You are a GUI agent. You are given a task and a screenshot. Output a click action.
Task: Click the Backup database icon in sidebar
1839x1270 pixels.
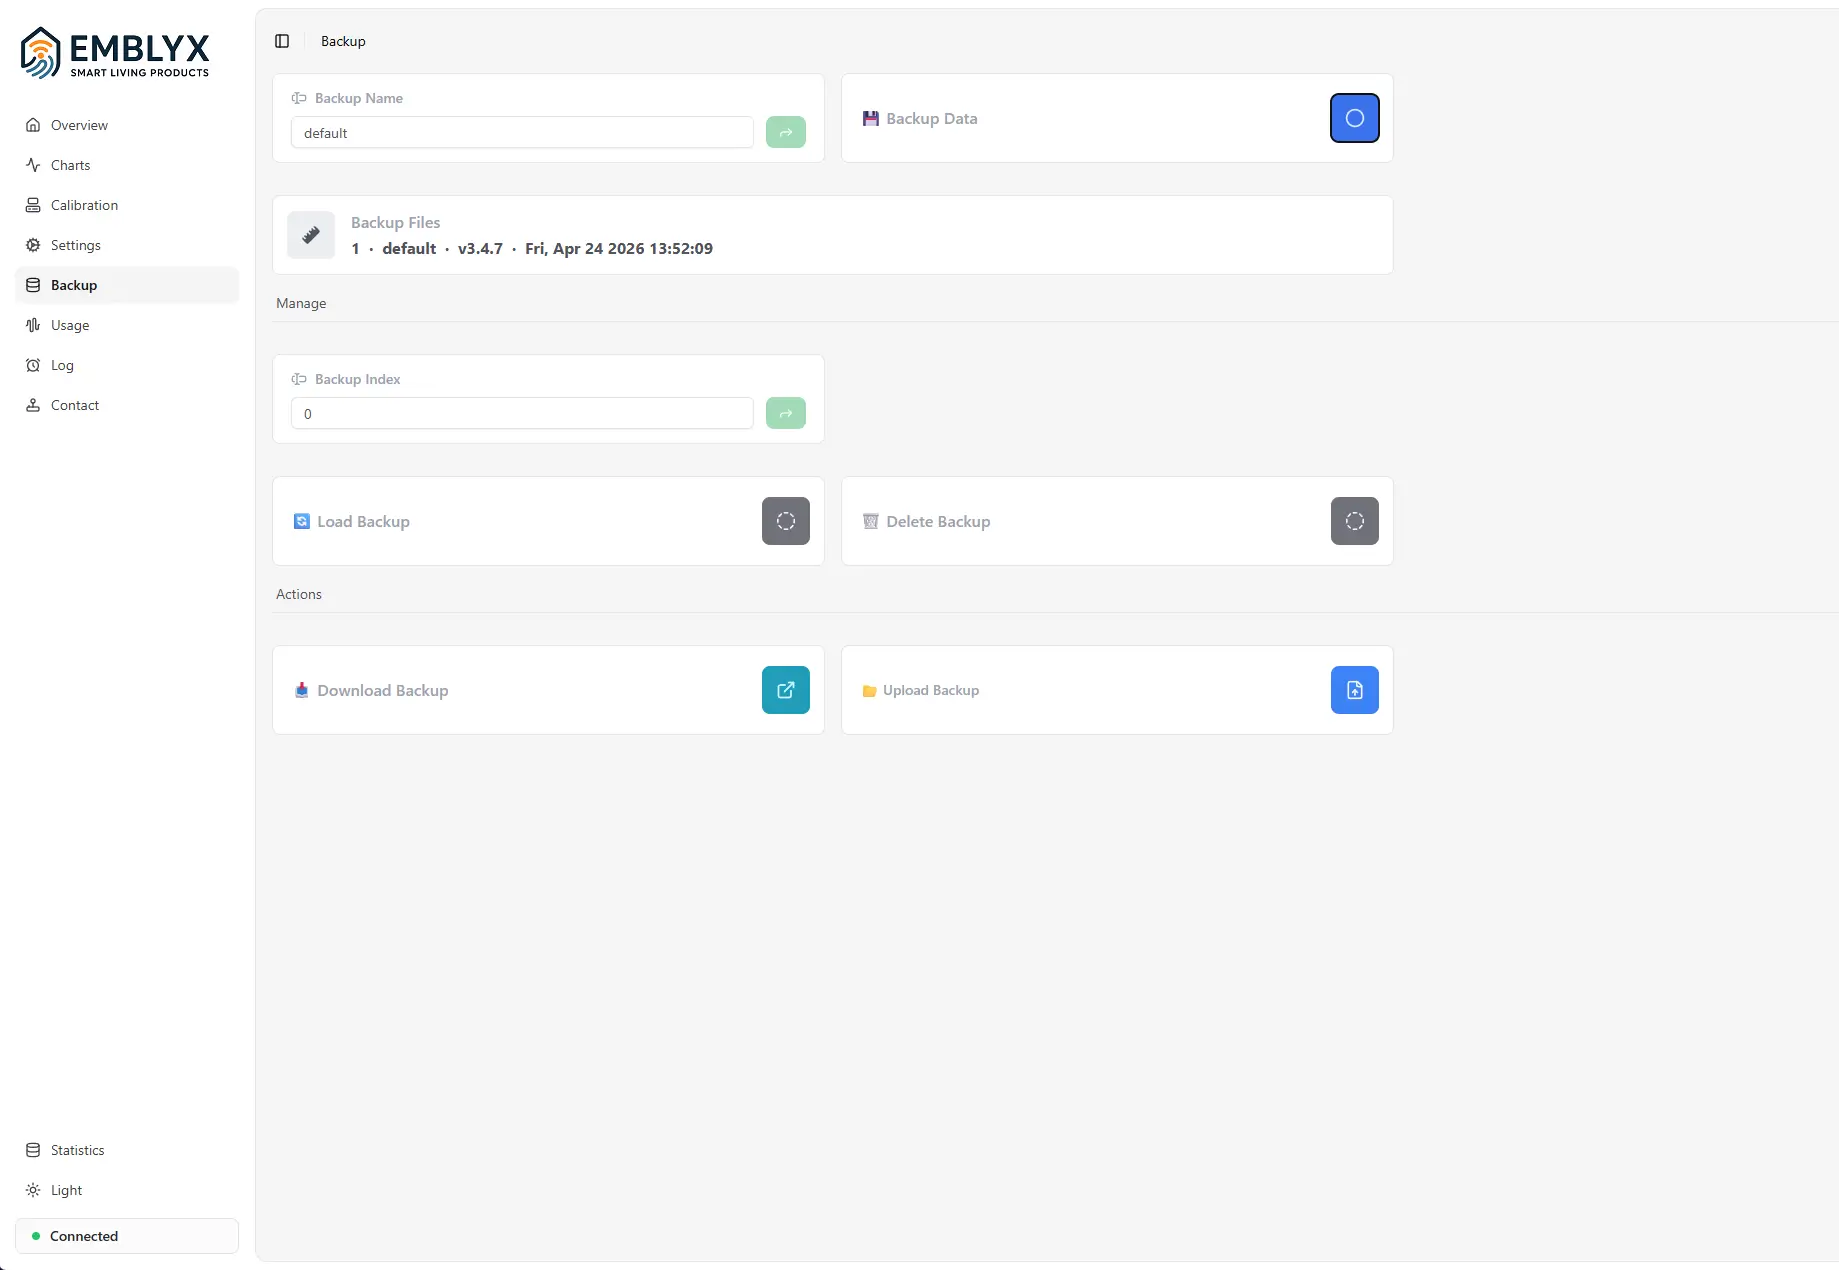point(33,285)
